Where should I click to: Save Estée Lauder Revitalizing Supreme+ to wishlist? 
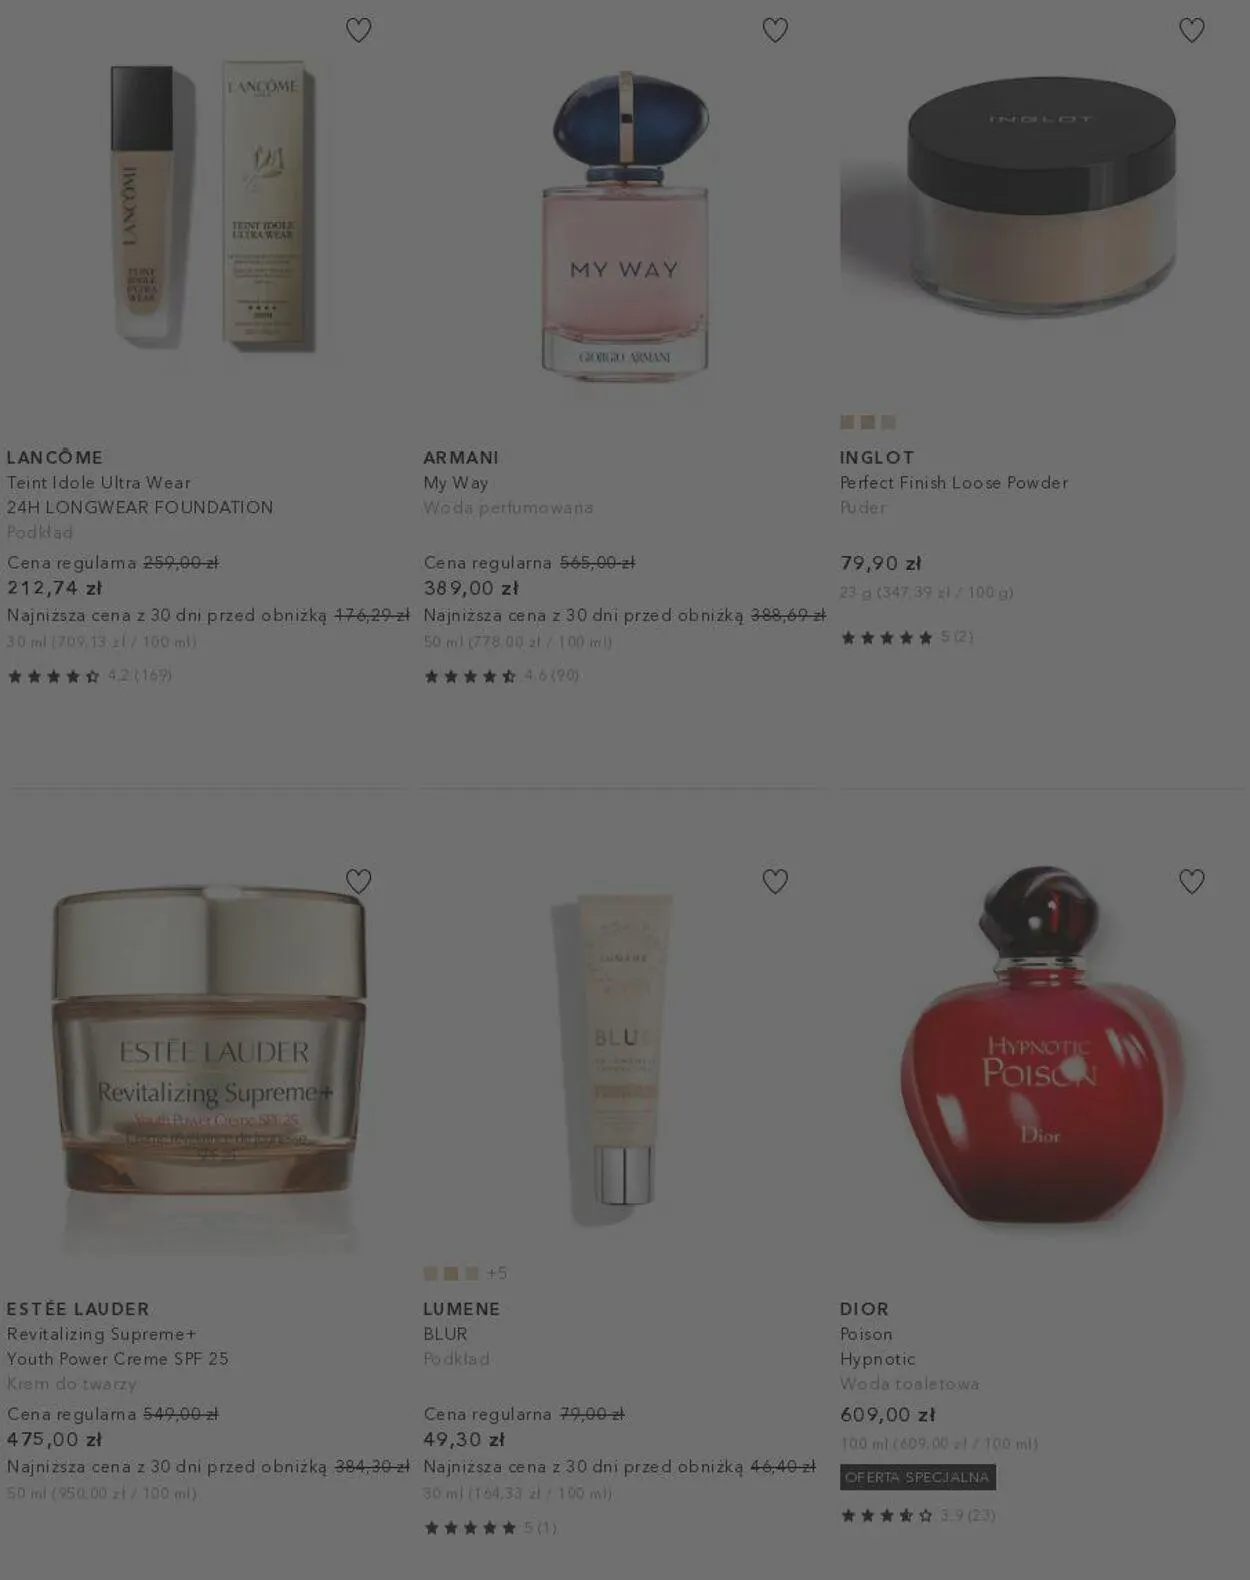point(358,881)
